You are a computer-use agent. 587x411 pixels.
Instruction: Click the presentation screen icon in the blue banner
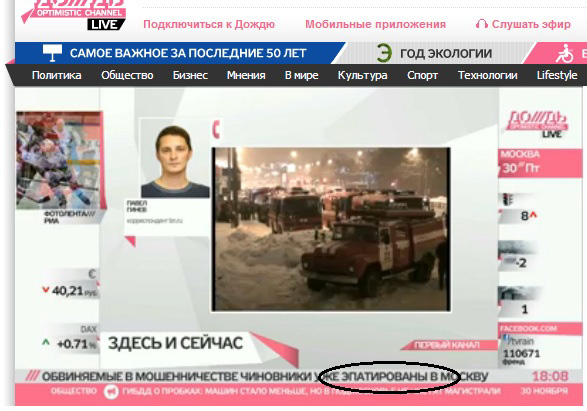[52, 53]
